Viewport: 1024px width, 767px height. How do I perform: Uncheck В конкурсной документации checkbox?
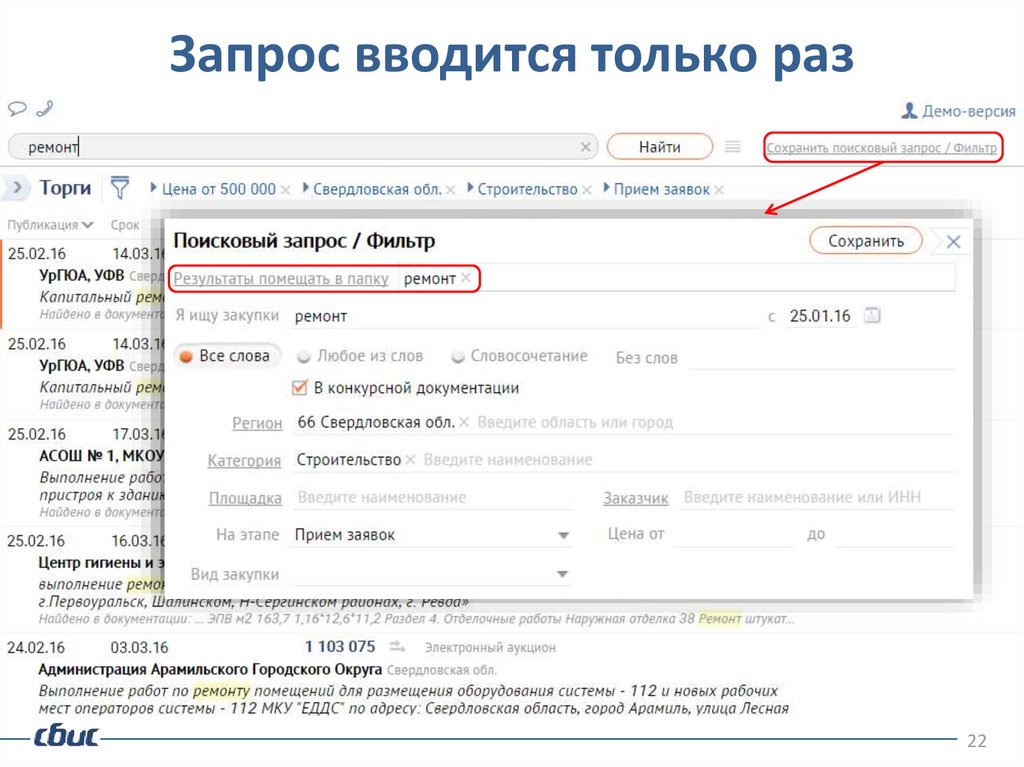pyautogui.click(x=299, y=388)
